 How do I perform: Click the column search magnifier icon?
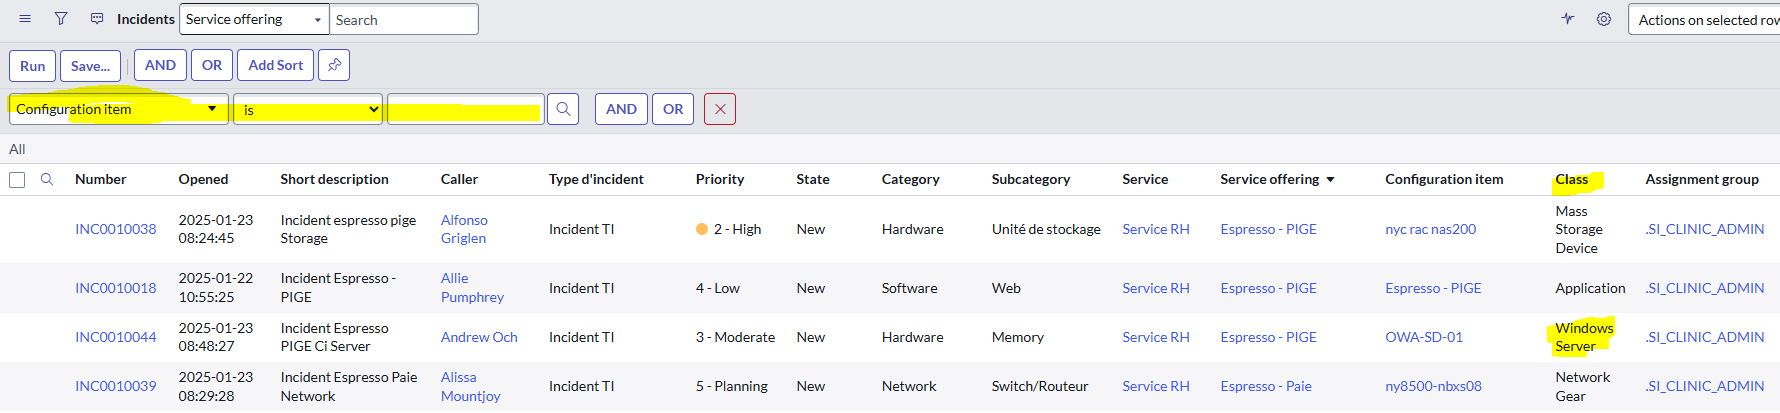(47, 179)
